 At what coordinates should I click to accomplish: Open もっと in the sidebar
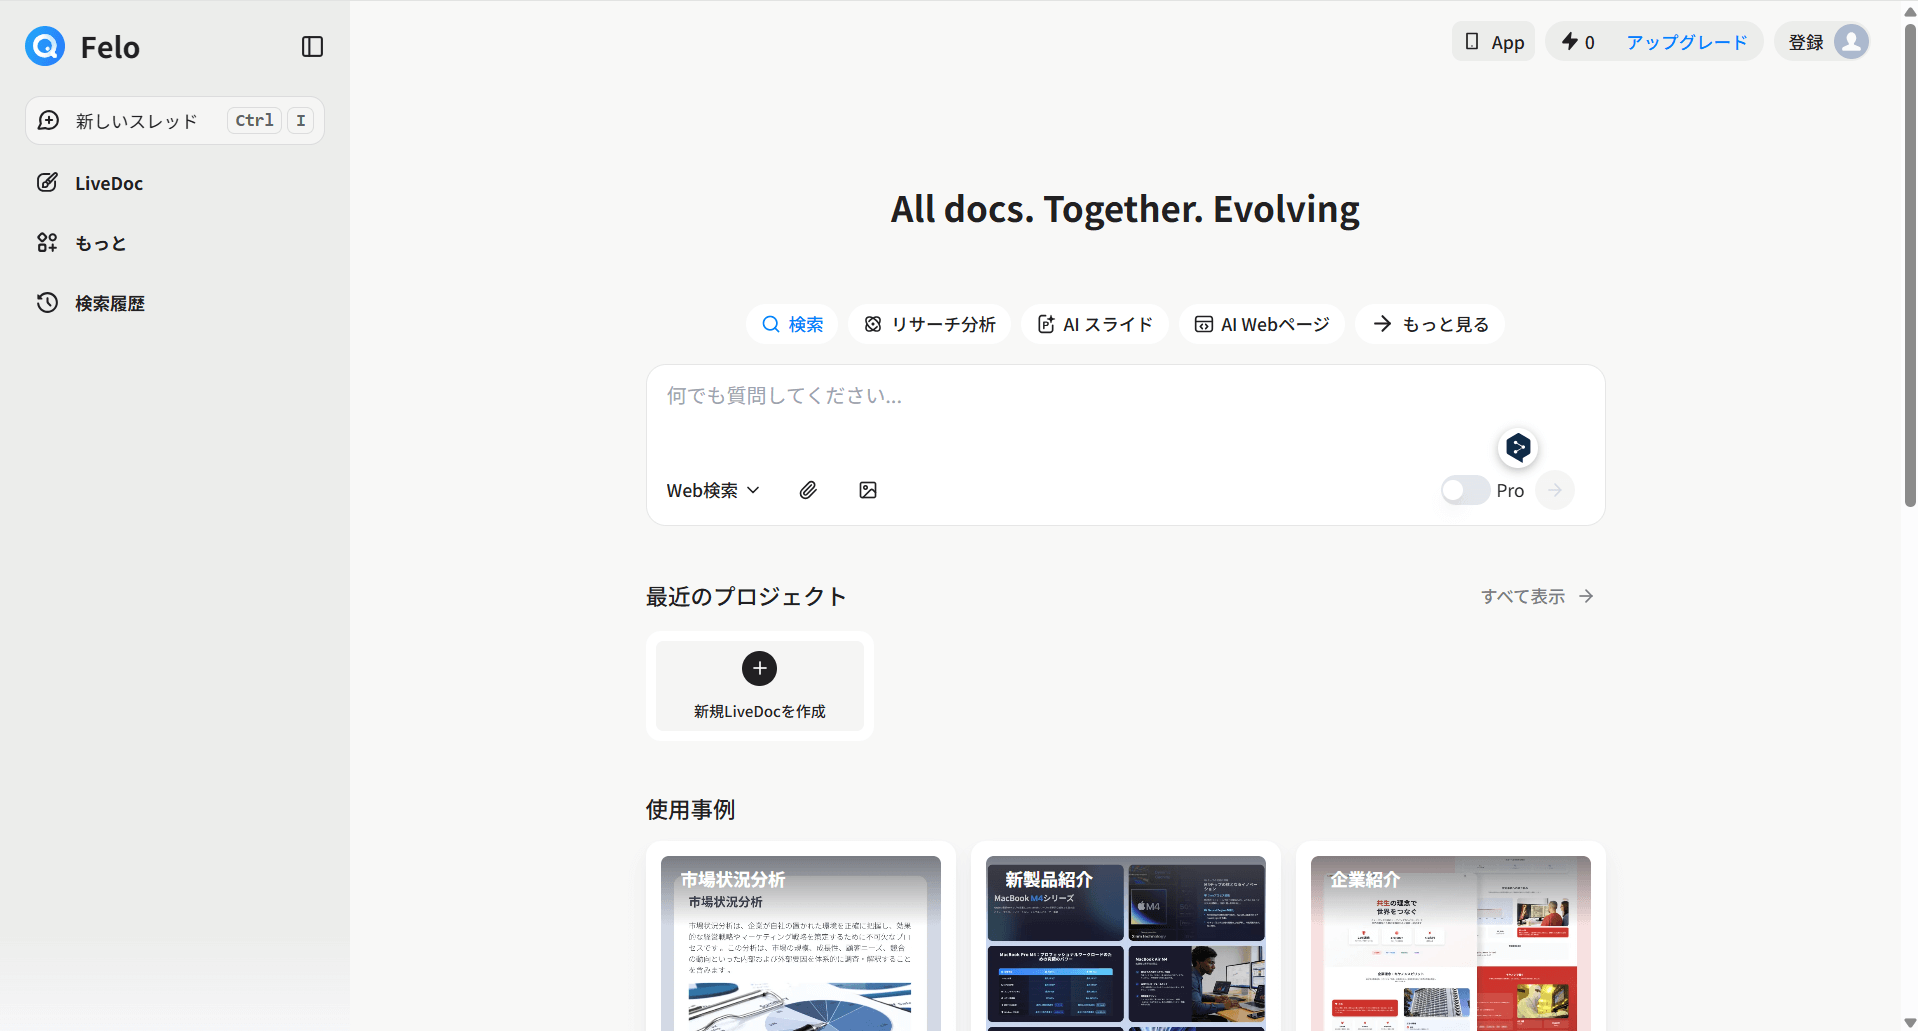(x=100, y=243)
